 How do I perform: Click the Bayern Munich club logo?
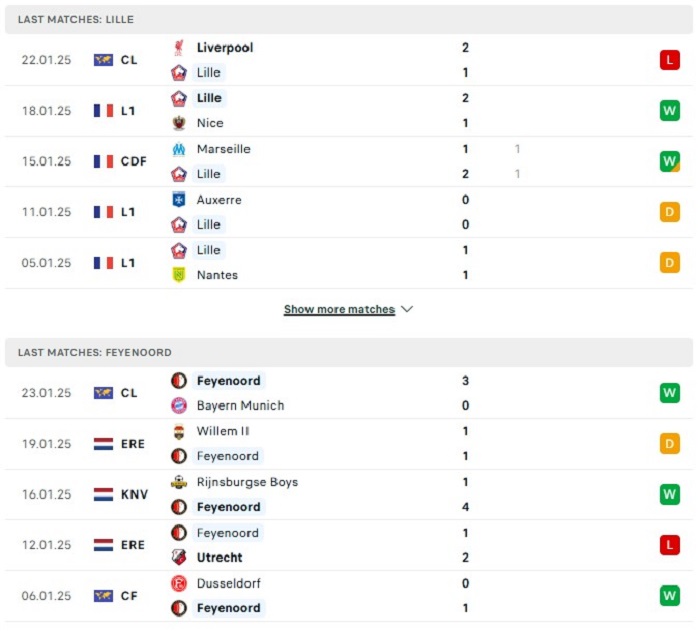(179, 405)
